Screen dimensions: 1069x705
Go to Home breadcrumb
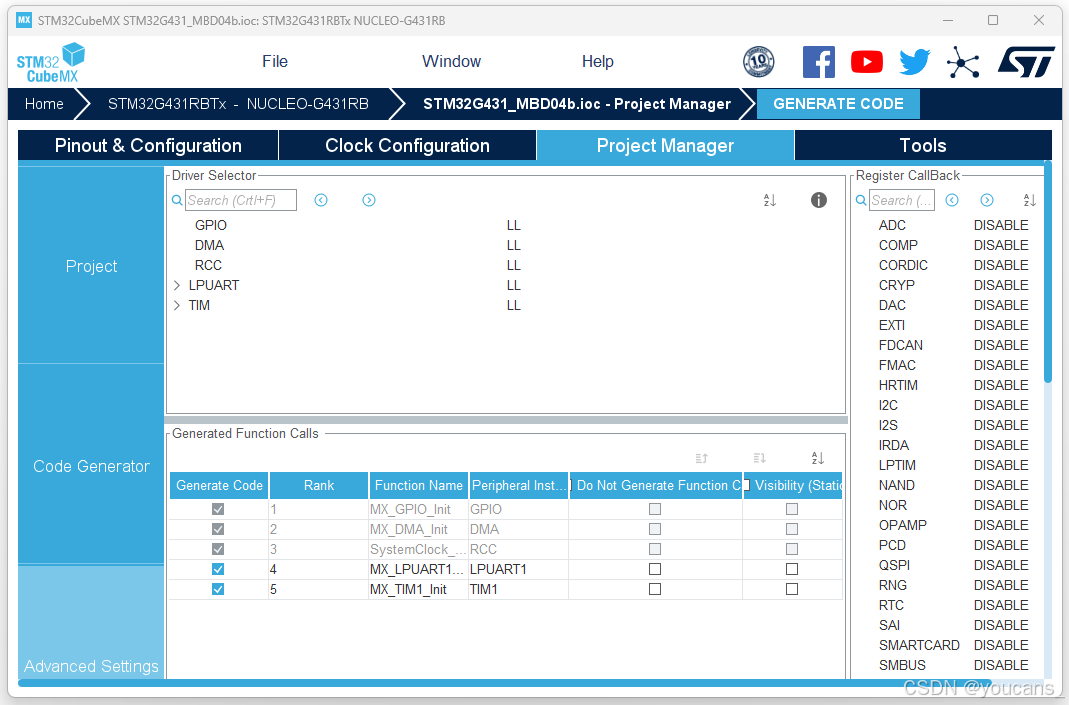click(x=44, y=104)
